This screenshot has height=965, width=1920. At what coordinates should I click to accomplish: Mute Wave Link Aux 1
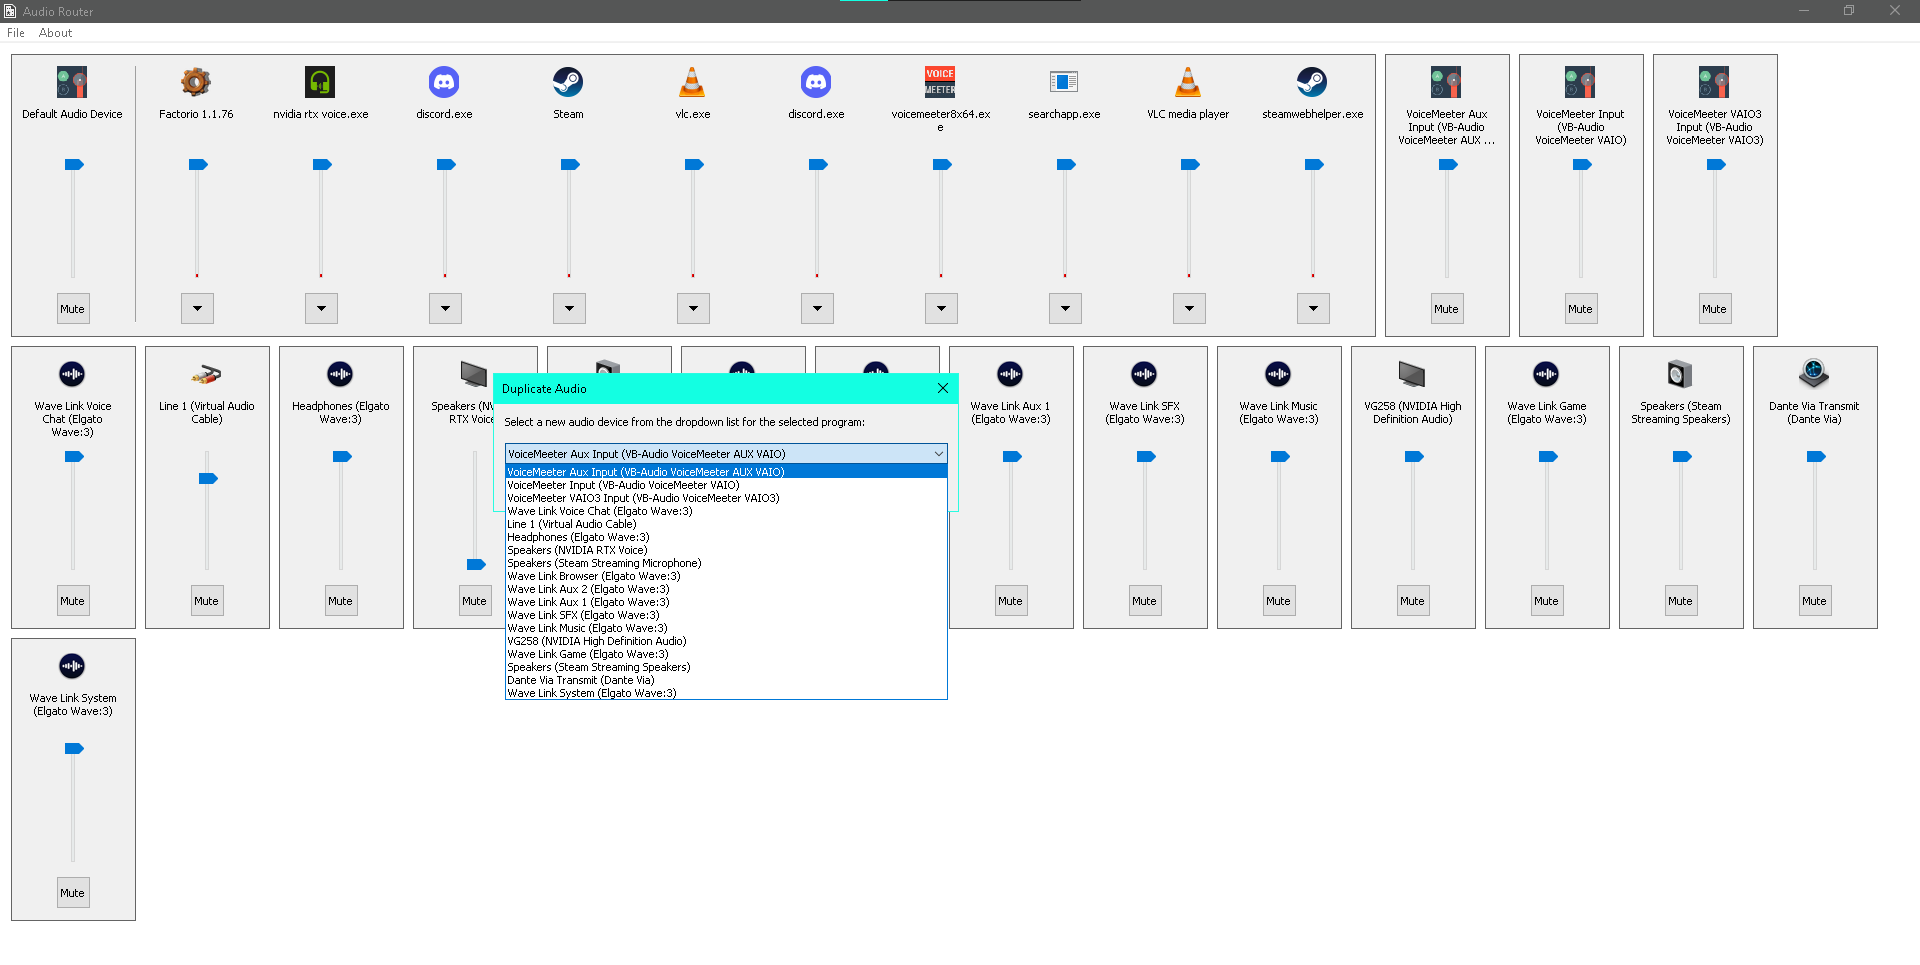tap(1011, 601)
